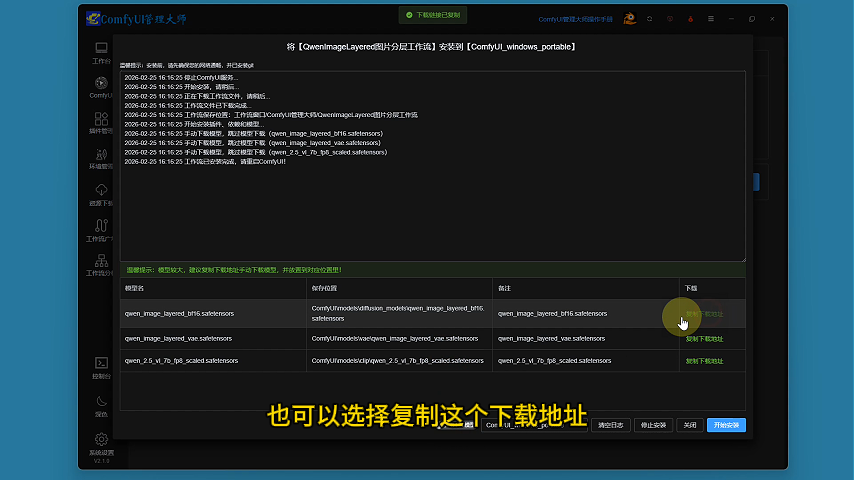Viewport: 854px width, 480px height.
Task: Open the ComfyUI environment selection dropdown
Action: click(x=534, y=425)
